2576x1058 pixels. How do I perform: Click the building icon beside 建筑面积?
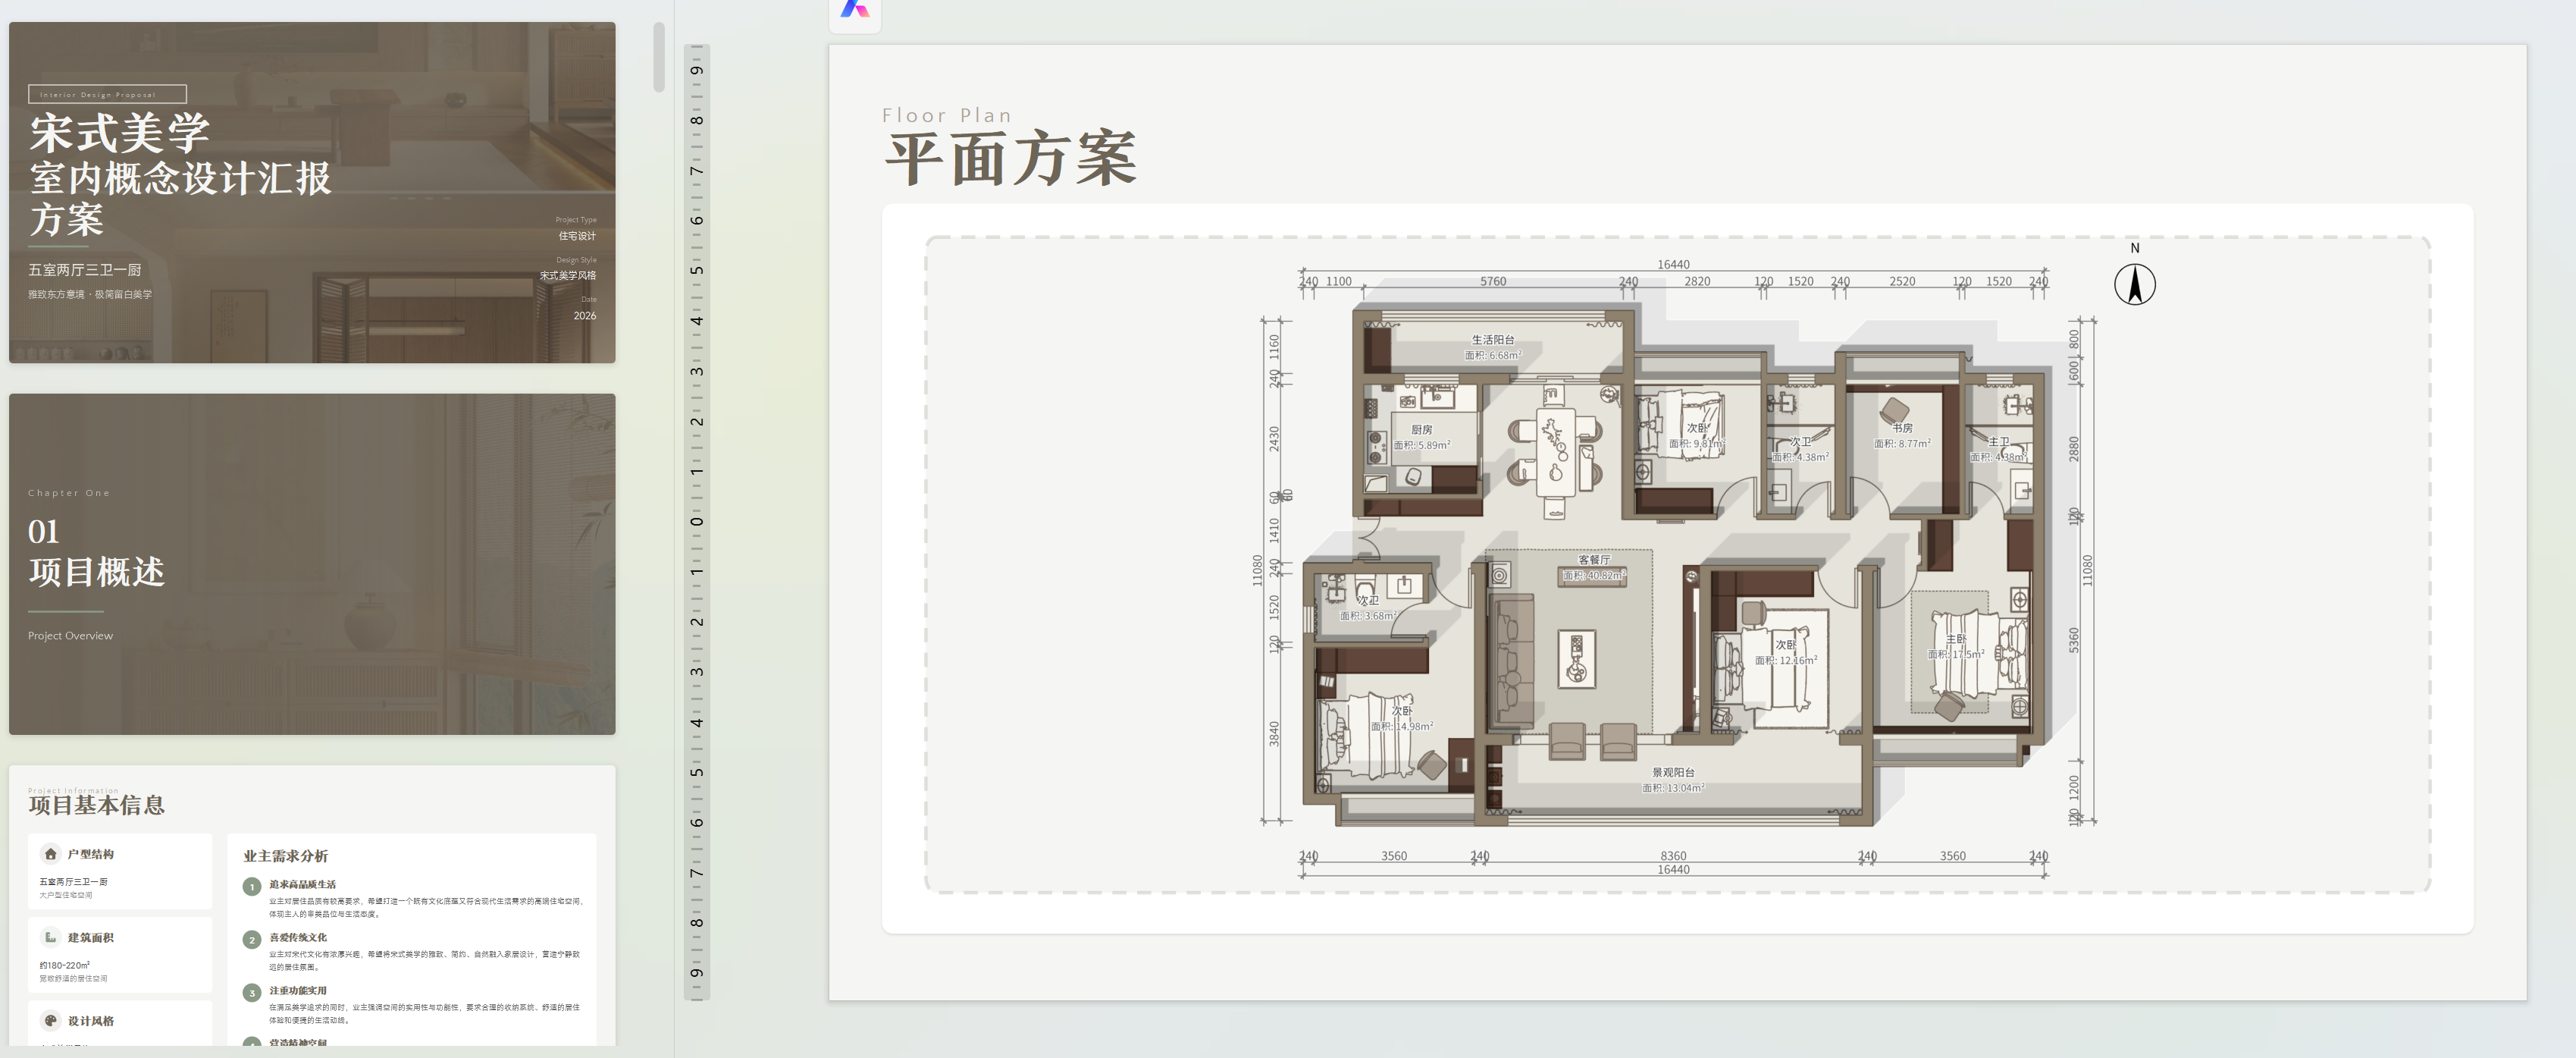click(x=49, y=938)
